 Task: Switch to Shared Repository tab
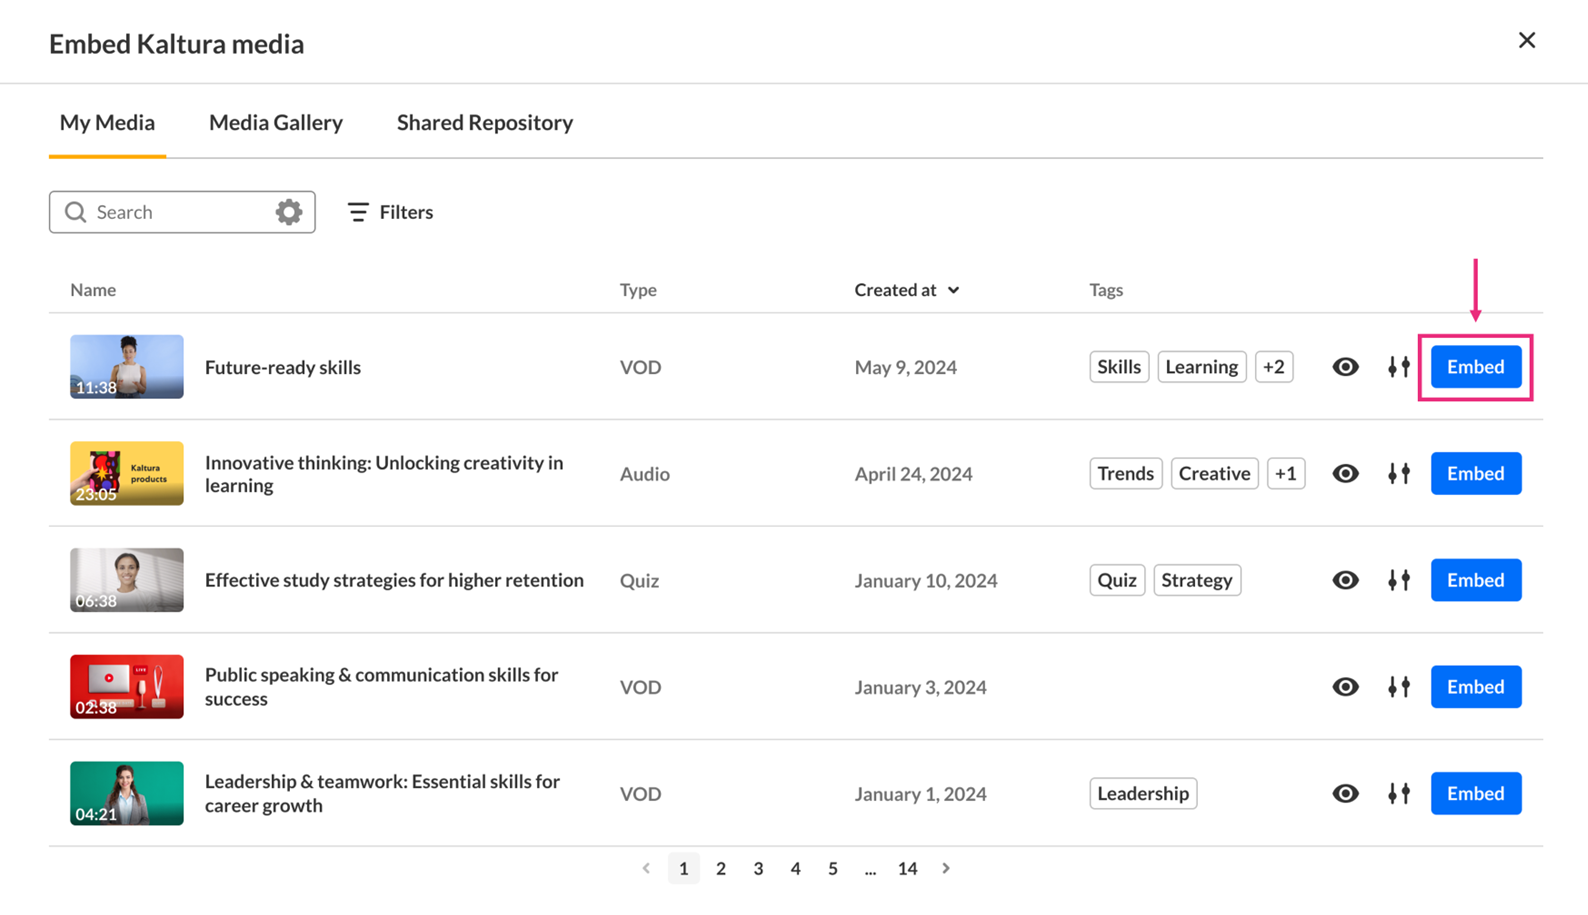tap(484, 123)
